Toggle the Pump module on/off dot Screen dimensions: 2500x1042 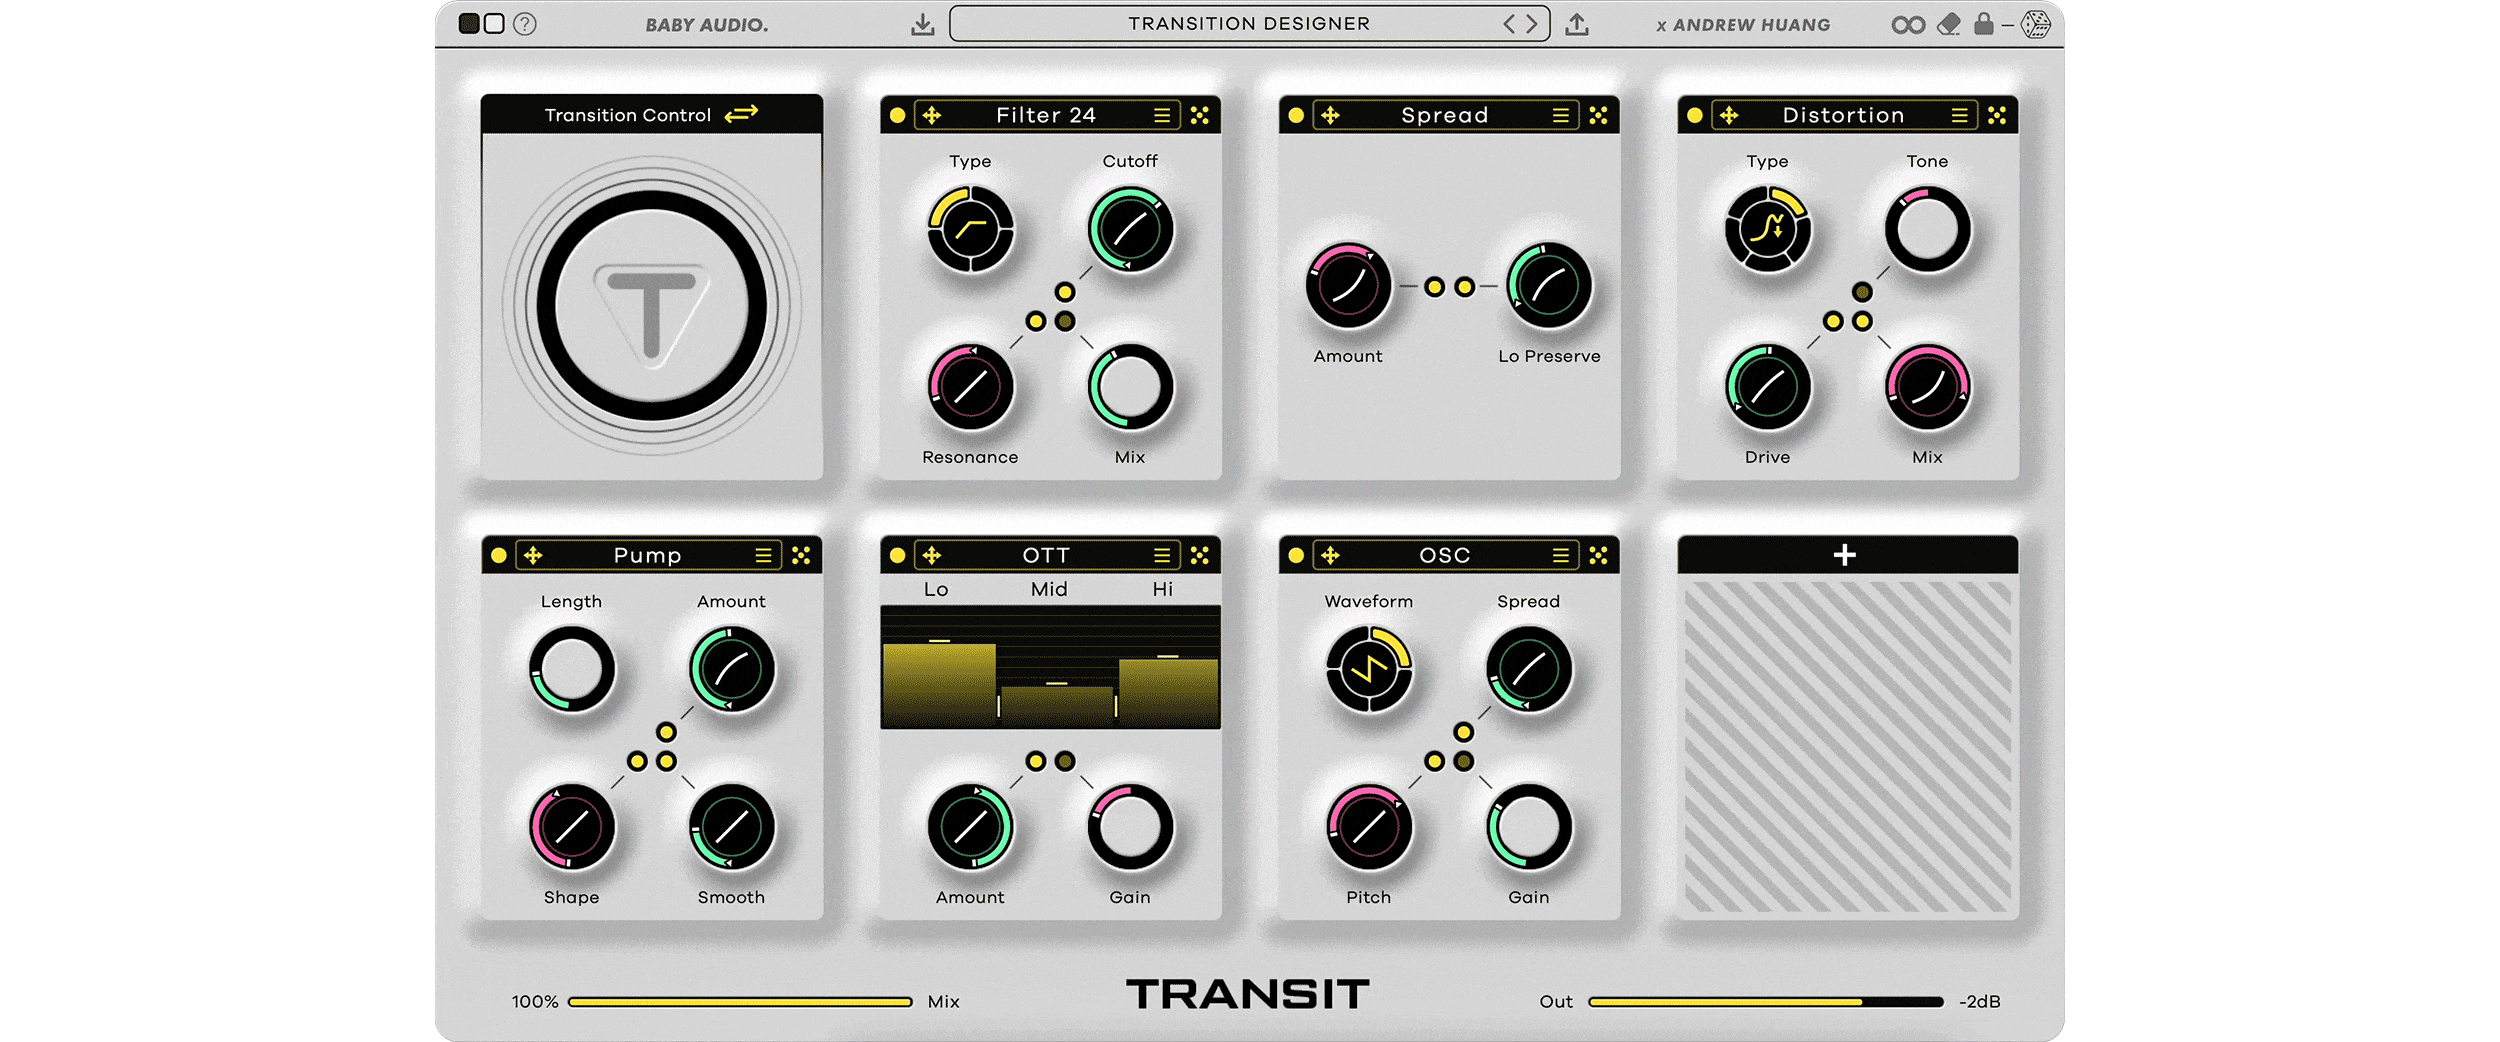pyautogui.click(x=499, y=556)
